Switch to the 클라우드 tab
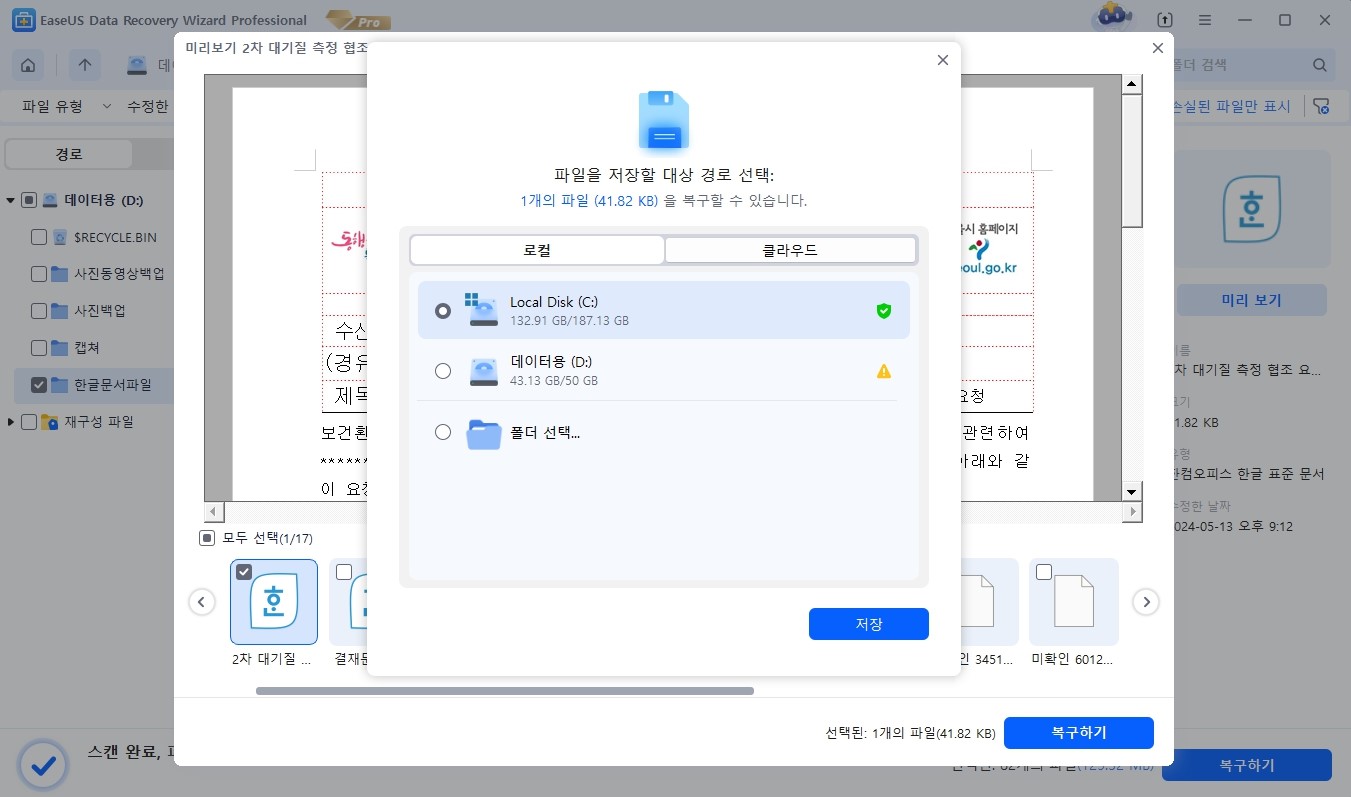 [789, 249]
